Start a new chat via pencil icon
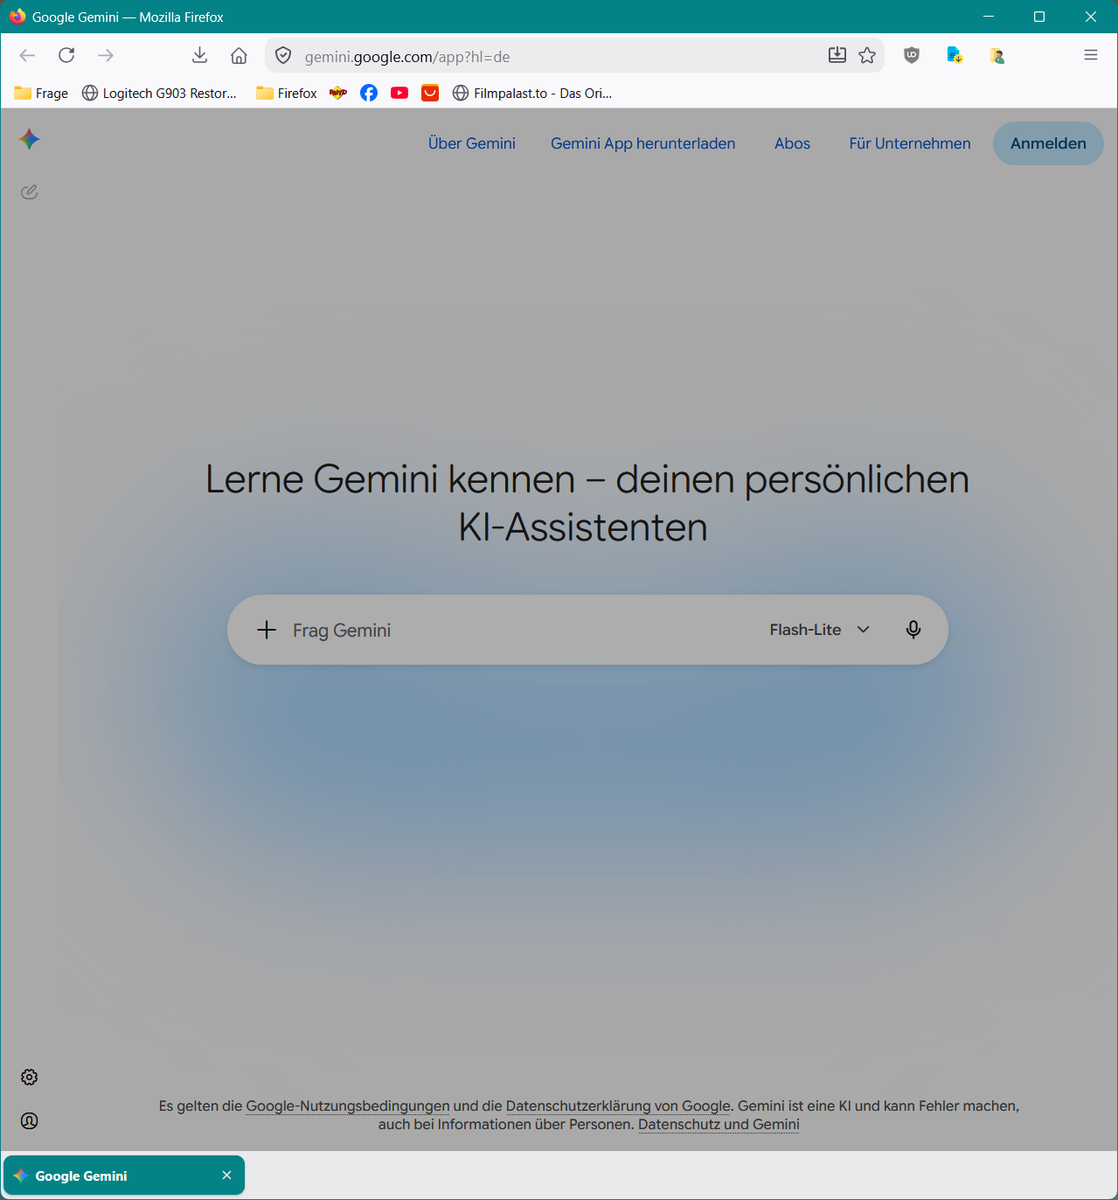 point(29,192)
